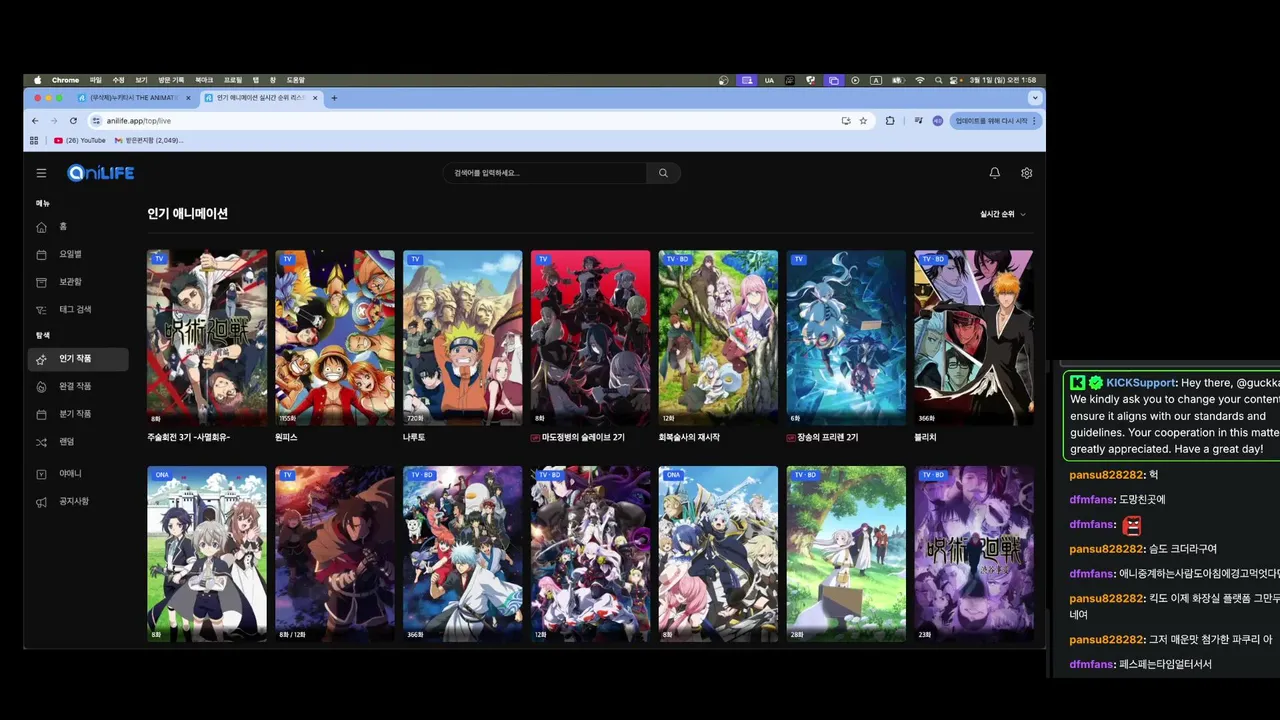
Task: Click the 회복술사의 재시작 title
Action: (x=689, y=437)
